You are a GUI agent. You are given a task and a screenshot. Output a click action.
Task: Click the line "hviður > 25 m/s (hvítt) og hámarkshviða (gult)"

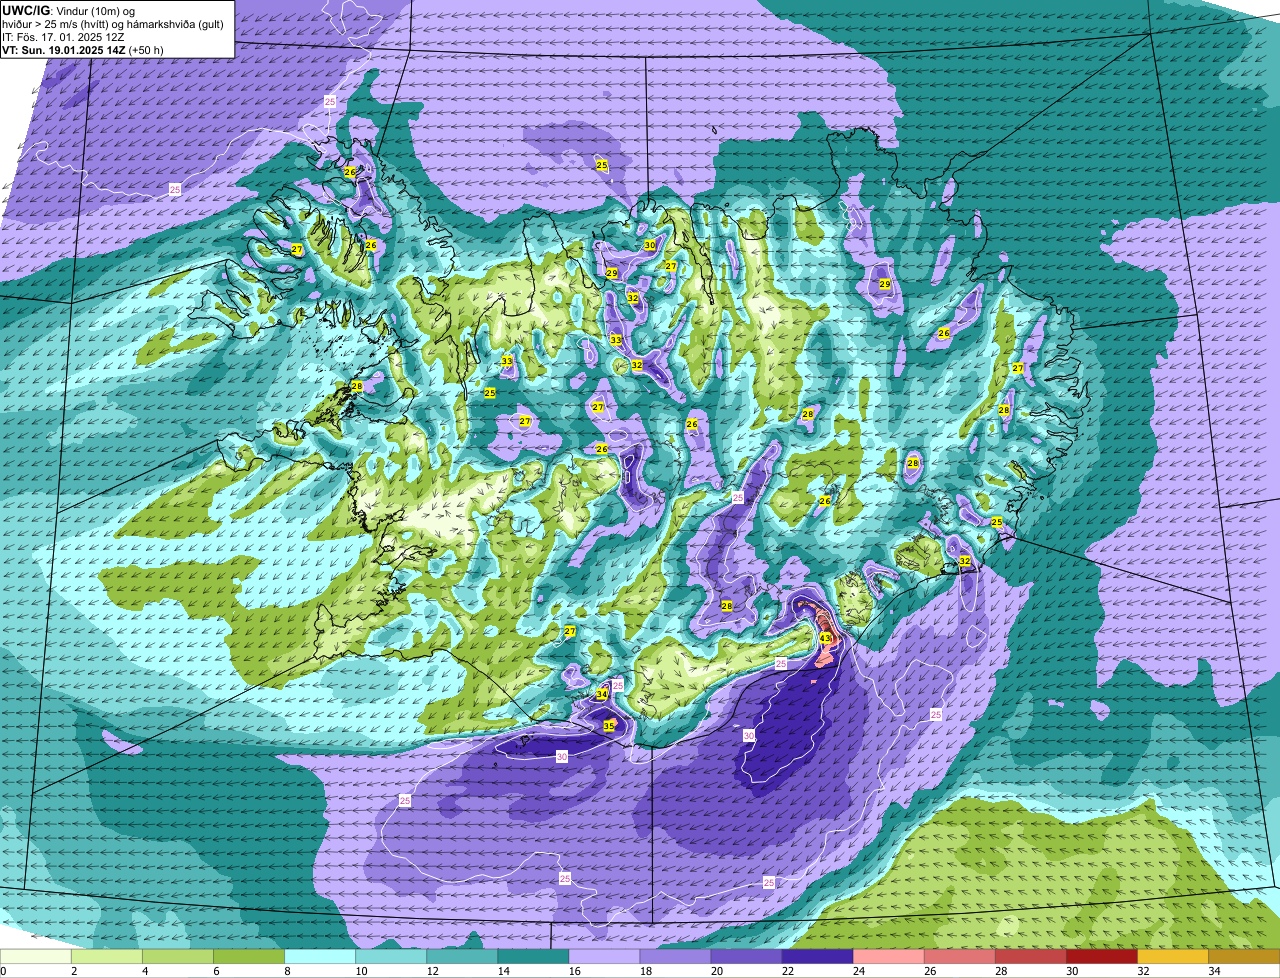pyautogui.click(x=113, y=24)
